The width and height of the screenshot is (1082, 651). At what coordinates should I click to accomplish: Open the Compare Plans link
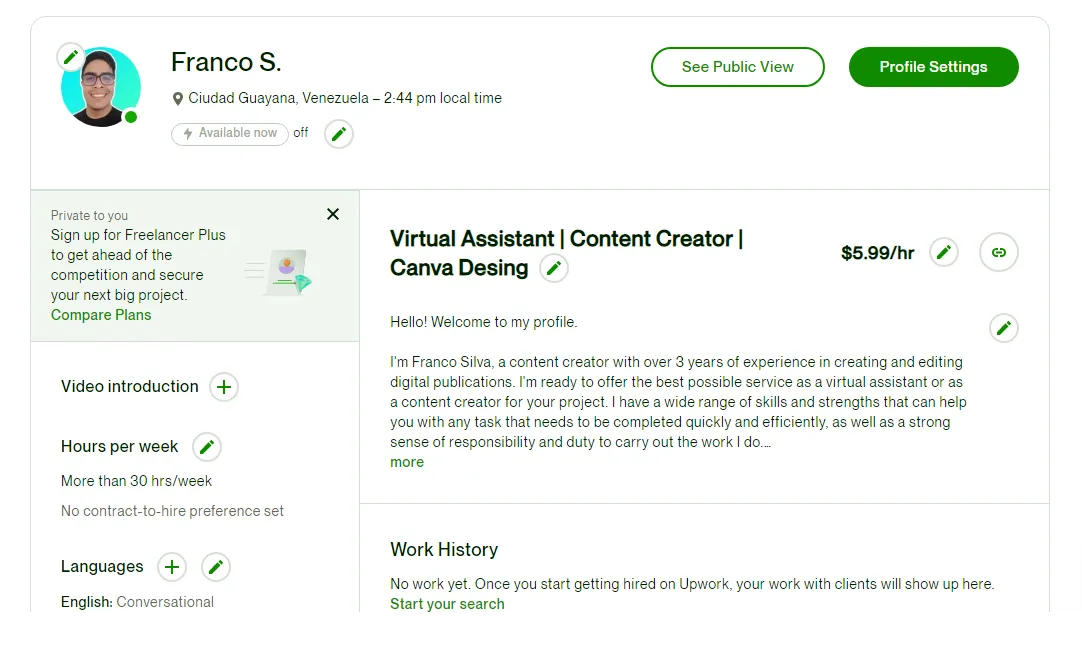[x=101, y=315]
